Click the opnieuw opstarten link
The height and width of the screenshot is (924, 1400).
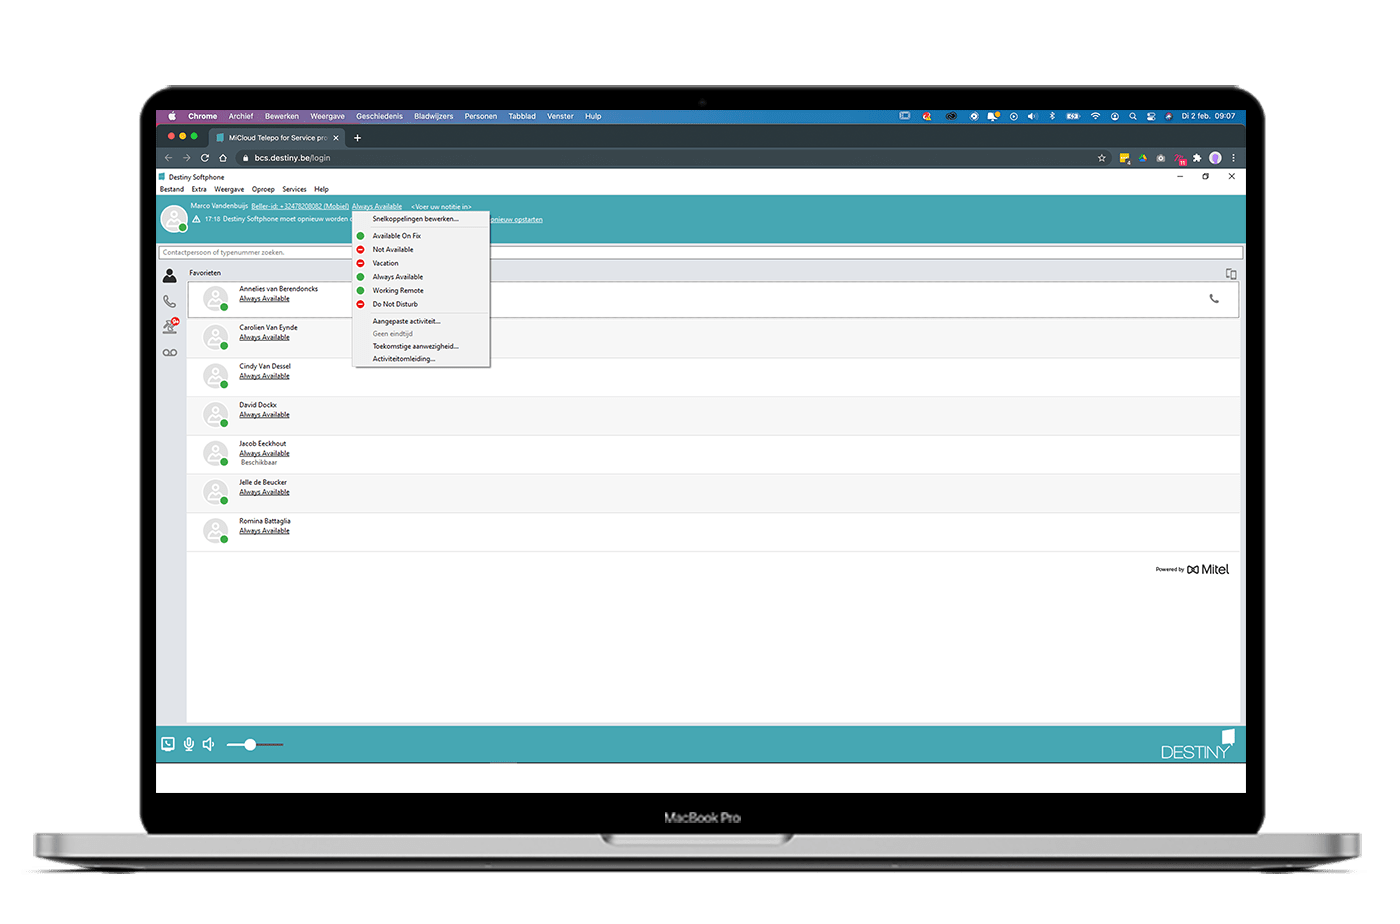pos(516,220)
